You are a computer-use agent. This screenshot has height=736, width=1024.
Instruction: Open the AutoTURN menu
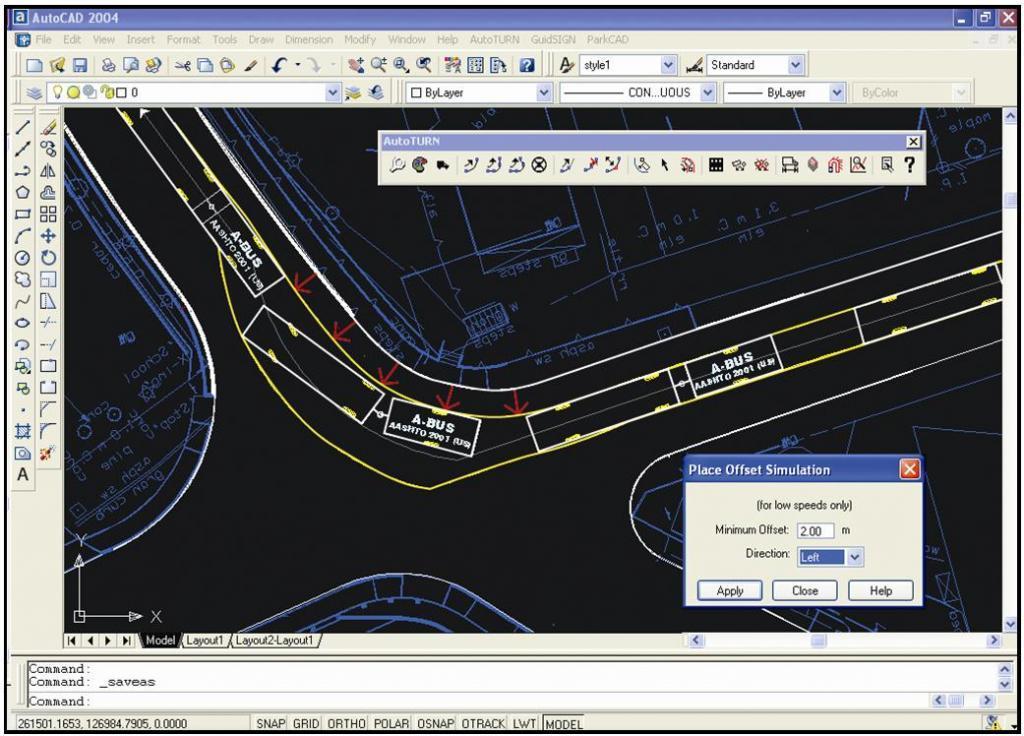coord(494,39)
